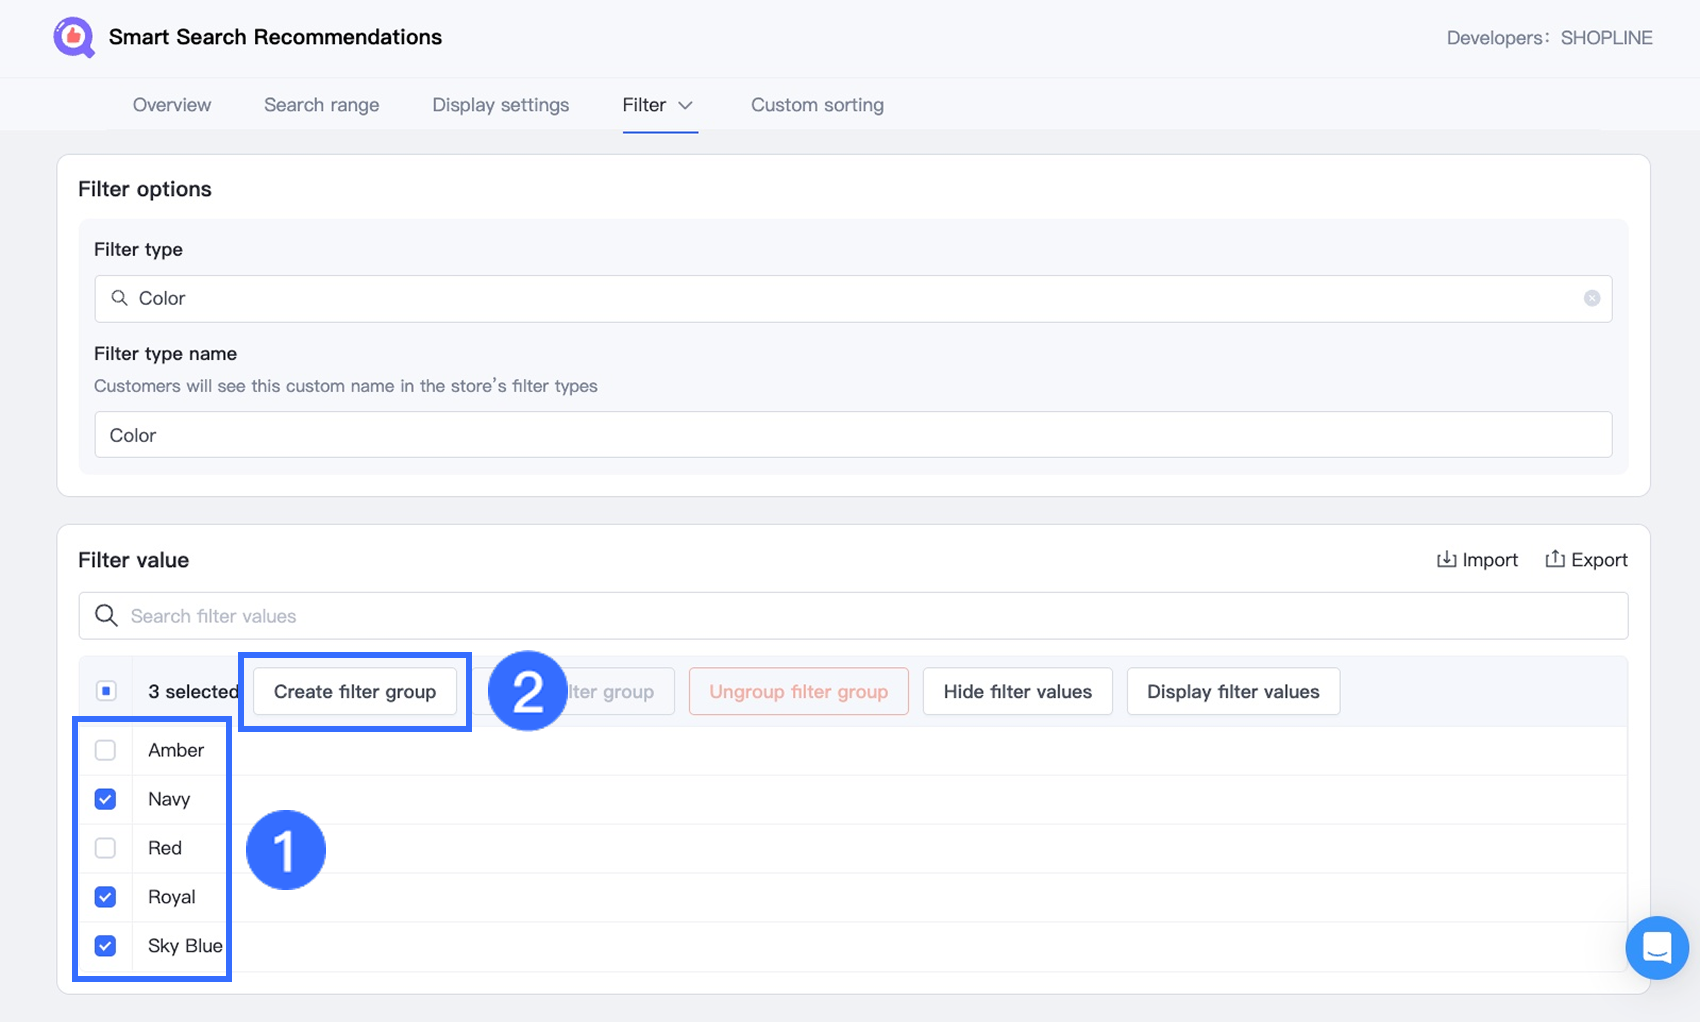Uncheck the Royal checkbox
The image size is (1700, 1022).
pyautogui.click(x=105, y=897)
